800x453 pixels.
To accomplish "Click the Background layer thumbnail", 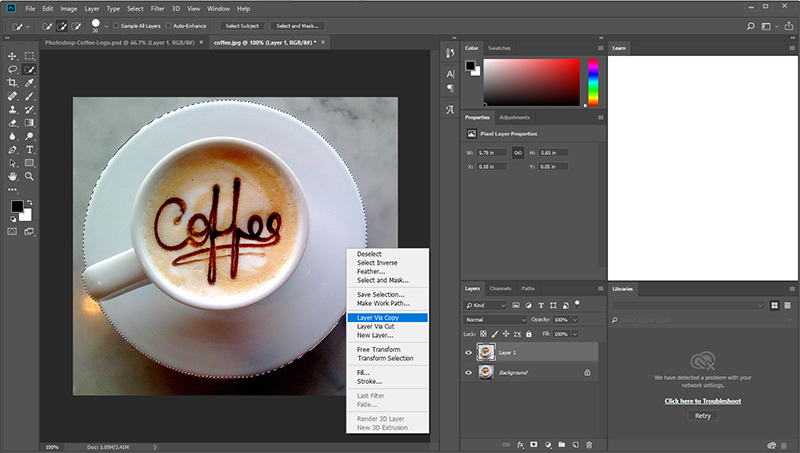I will tap(486, 372).
